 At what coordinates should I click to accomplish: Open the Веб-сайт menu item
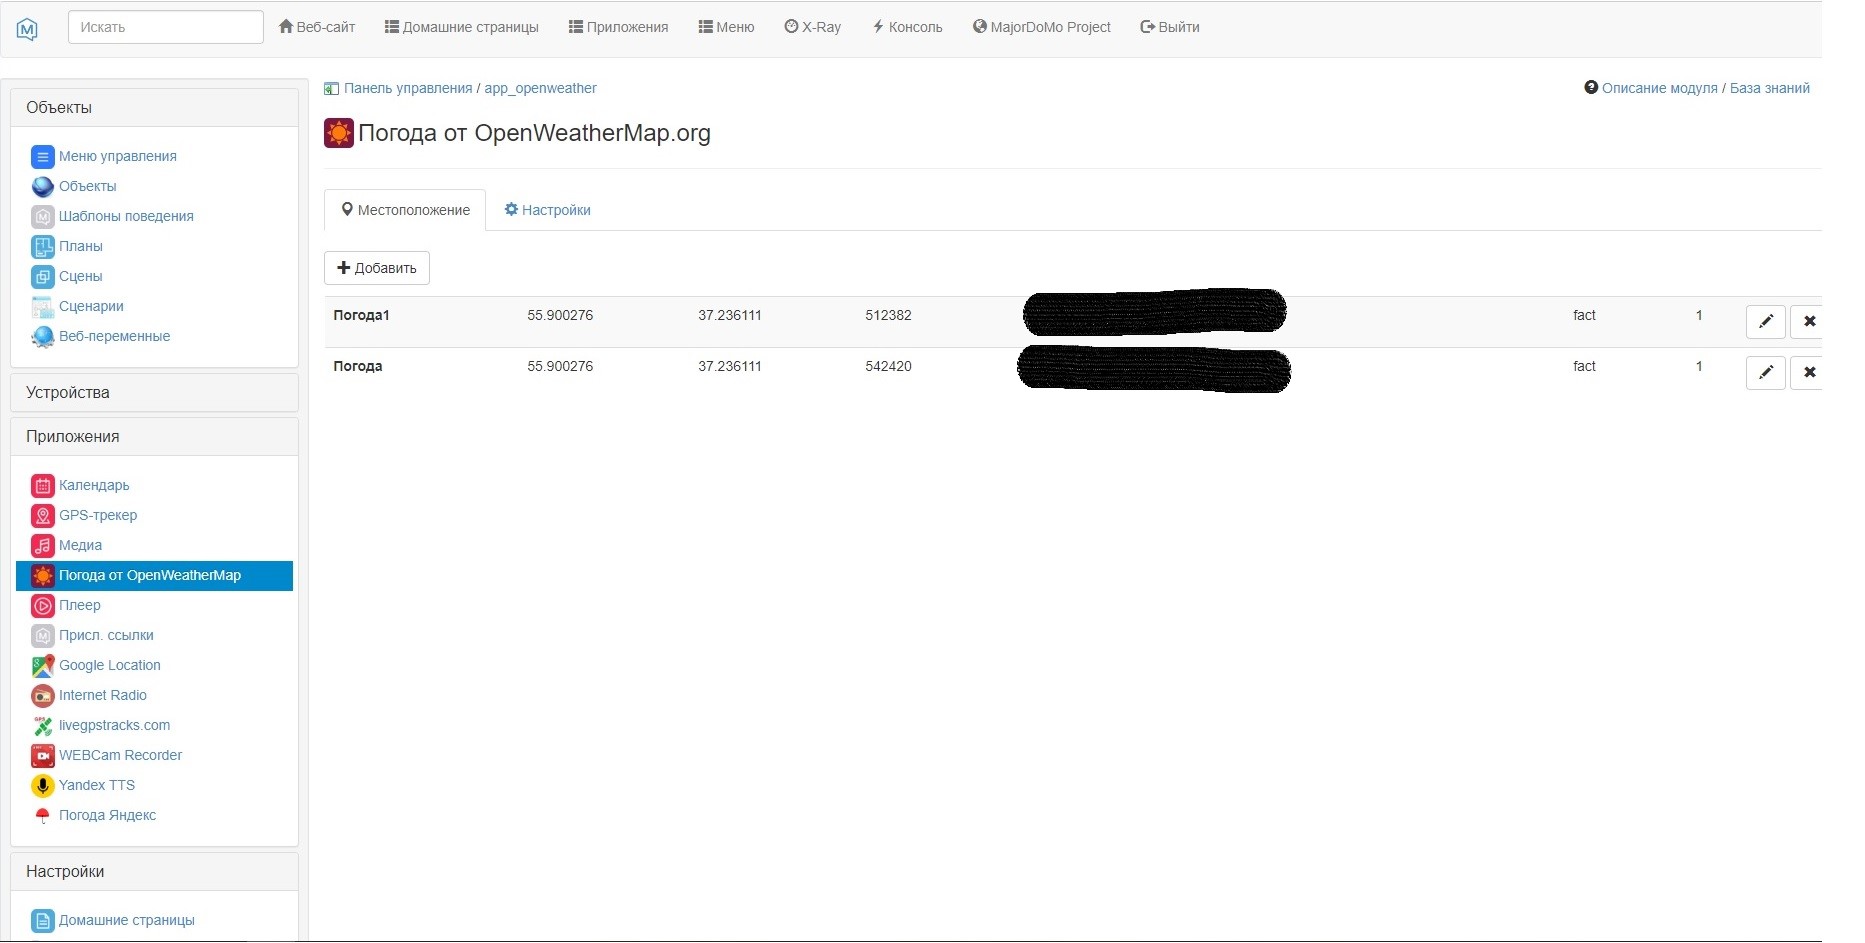(317, 27)
